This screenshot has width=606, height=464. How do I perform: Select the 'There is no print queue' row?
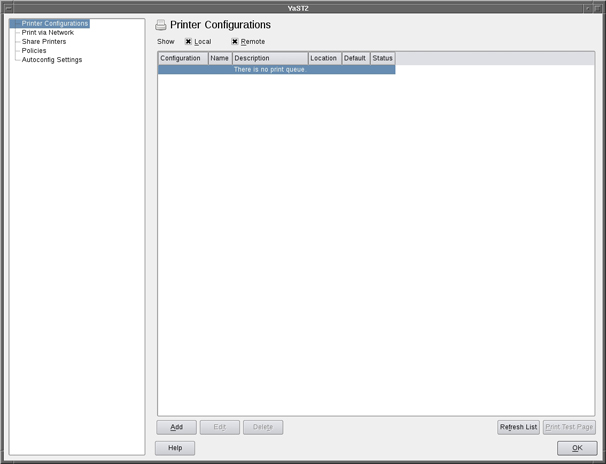click(x=276, y=70)
